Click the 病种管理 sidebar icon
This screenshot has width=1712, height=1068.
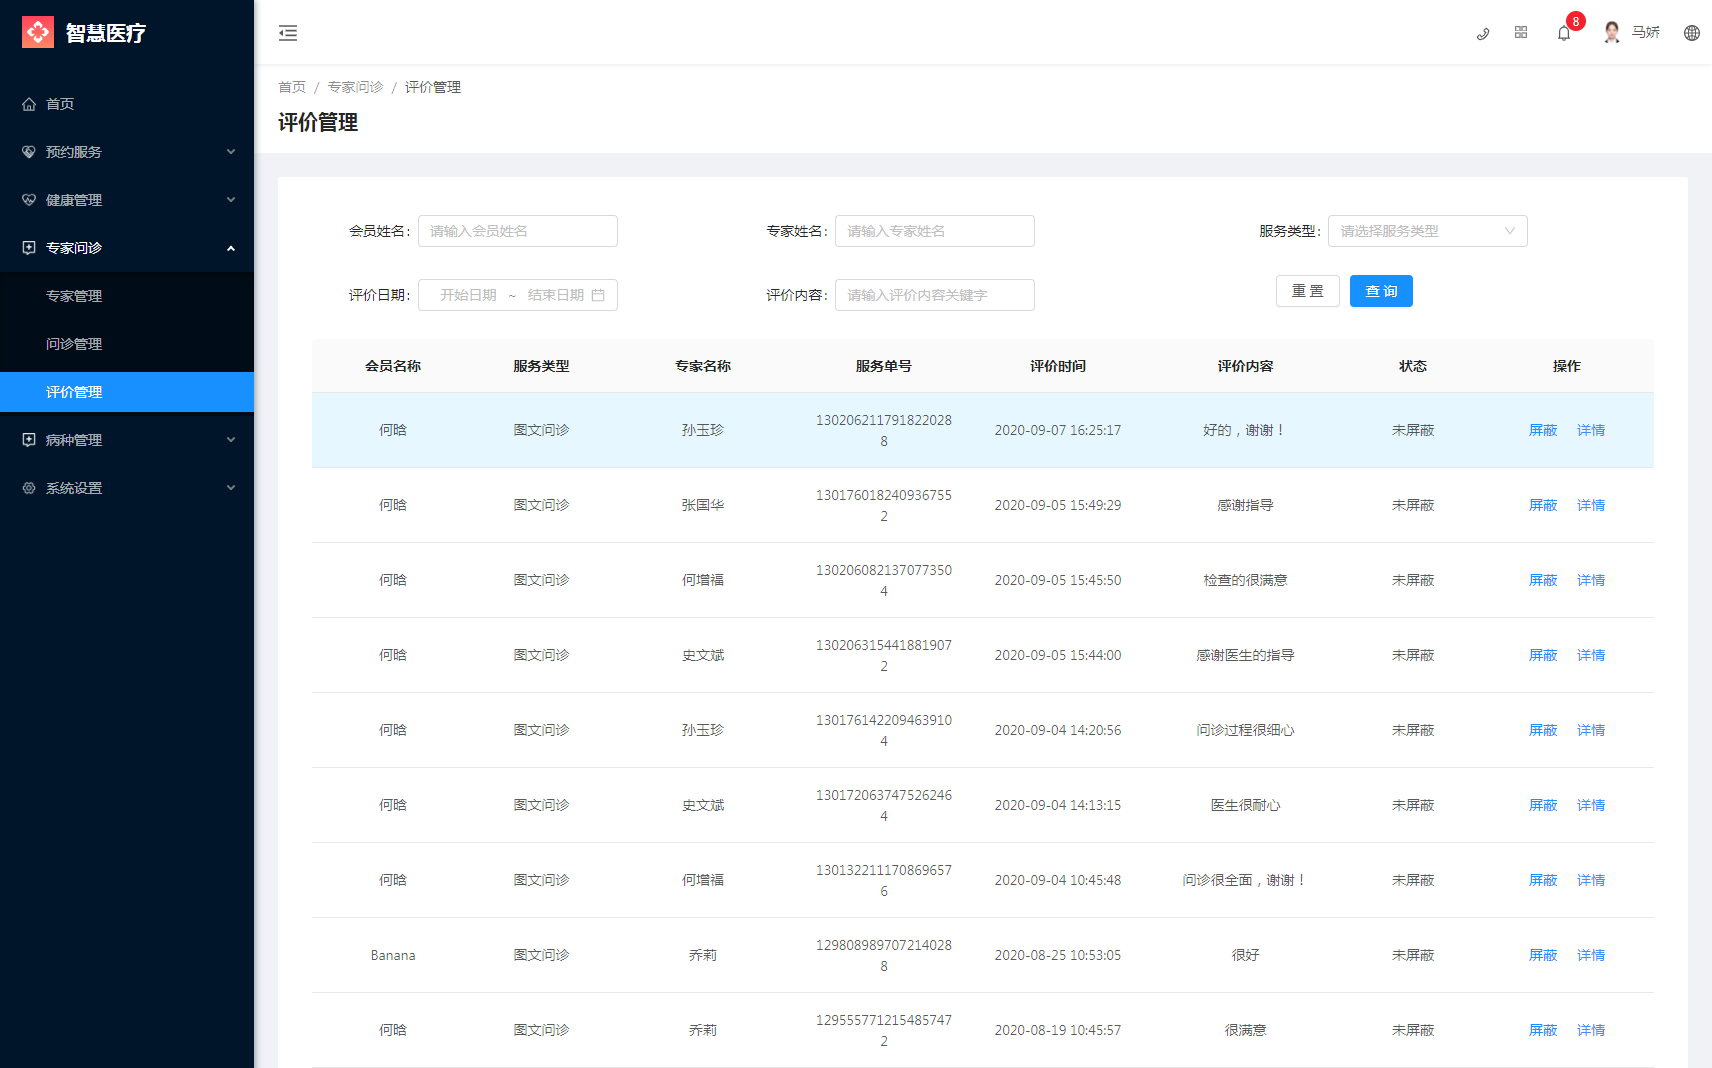coord(29,440)
